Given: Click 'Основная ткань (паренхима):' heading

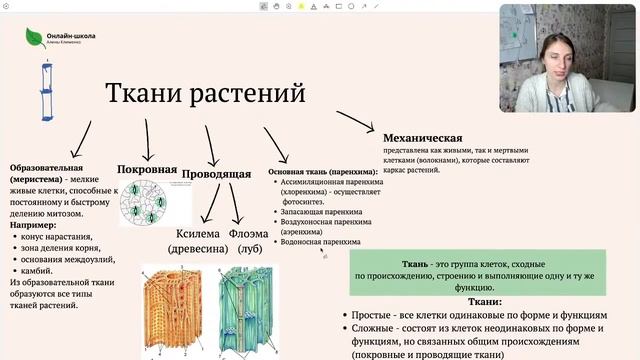Looking at the screenshot, I should [x=323, y=172].
